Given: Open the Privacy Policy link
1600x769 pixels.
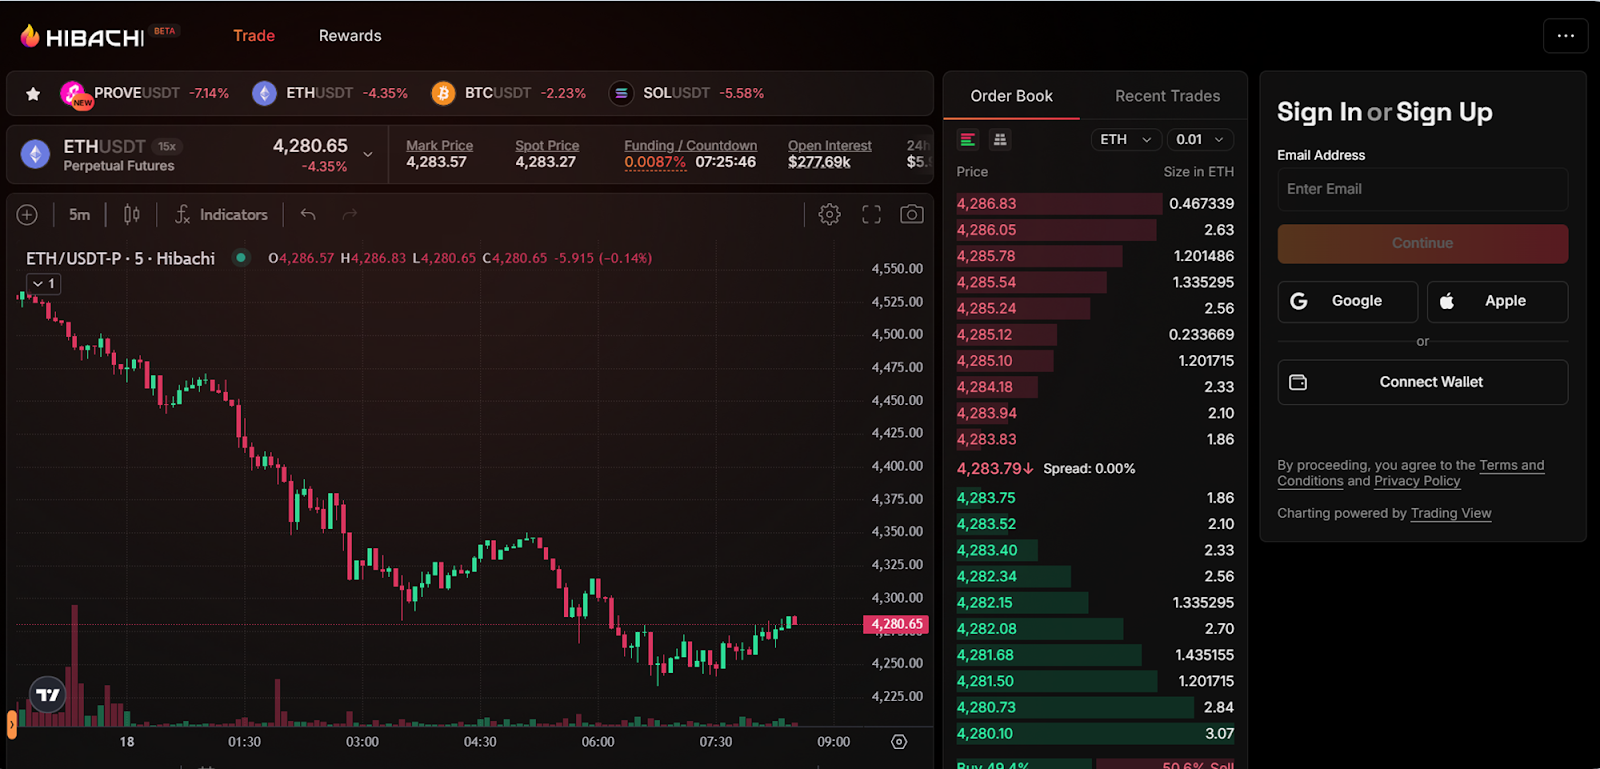Looking at the screenshot, I should click(1417, 481).
